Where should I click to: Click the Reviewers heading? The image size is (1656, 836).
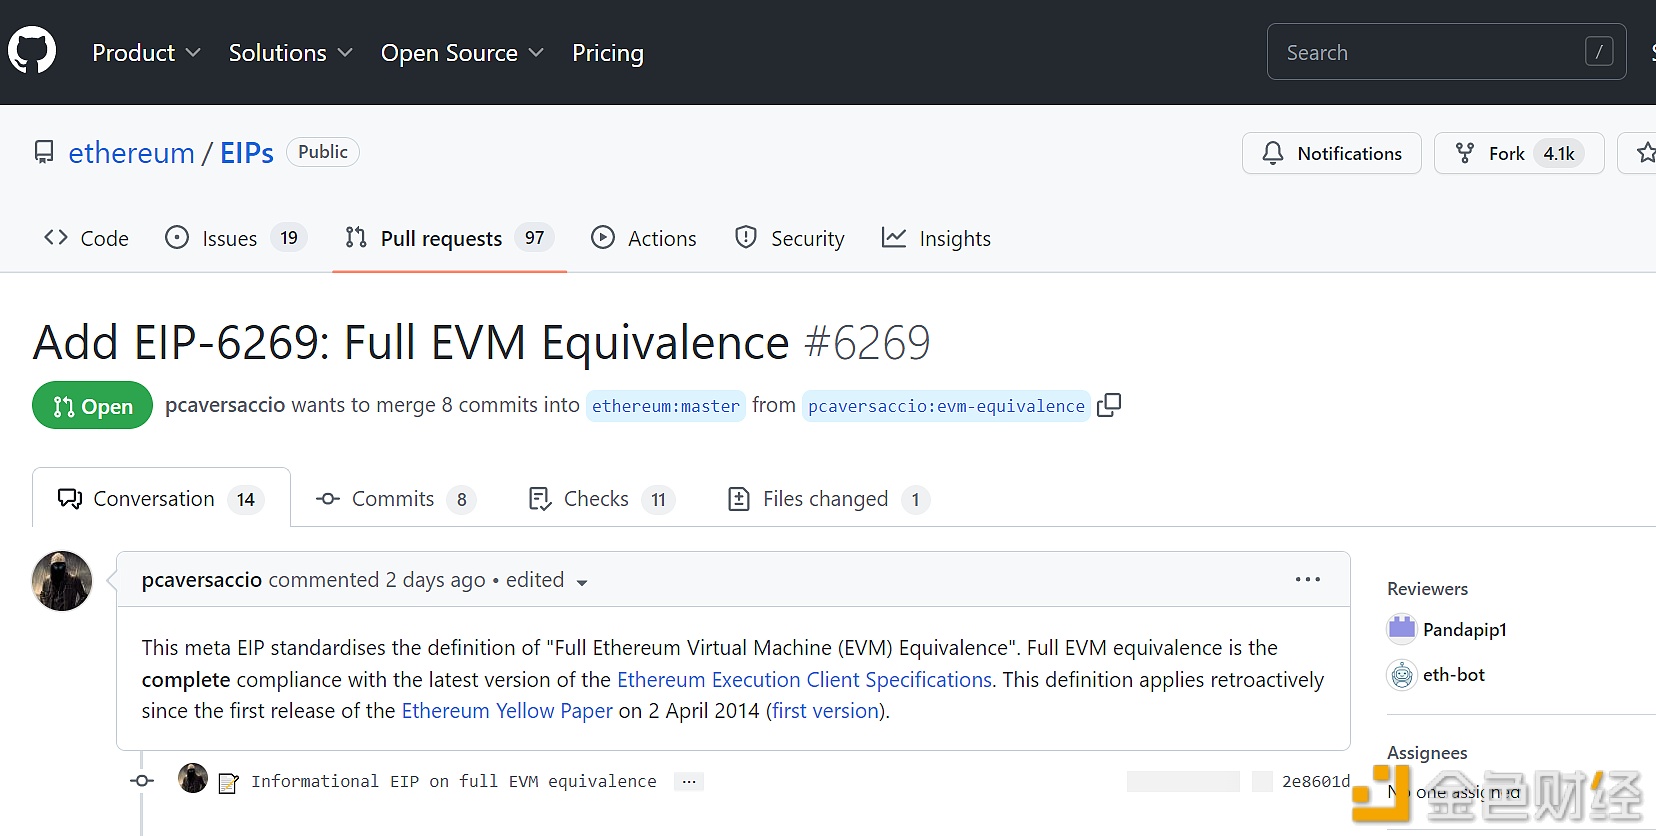1427,589
